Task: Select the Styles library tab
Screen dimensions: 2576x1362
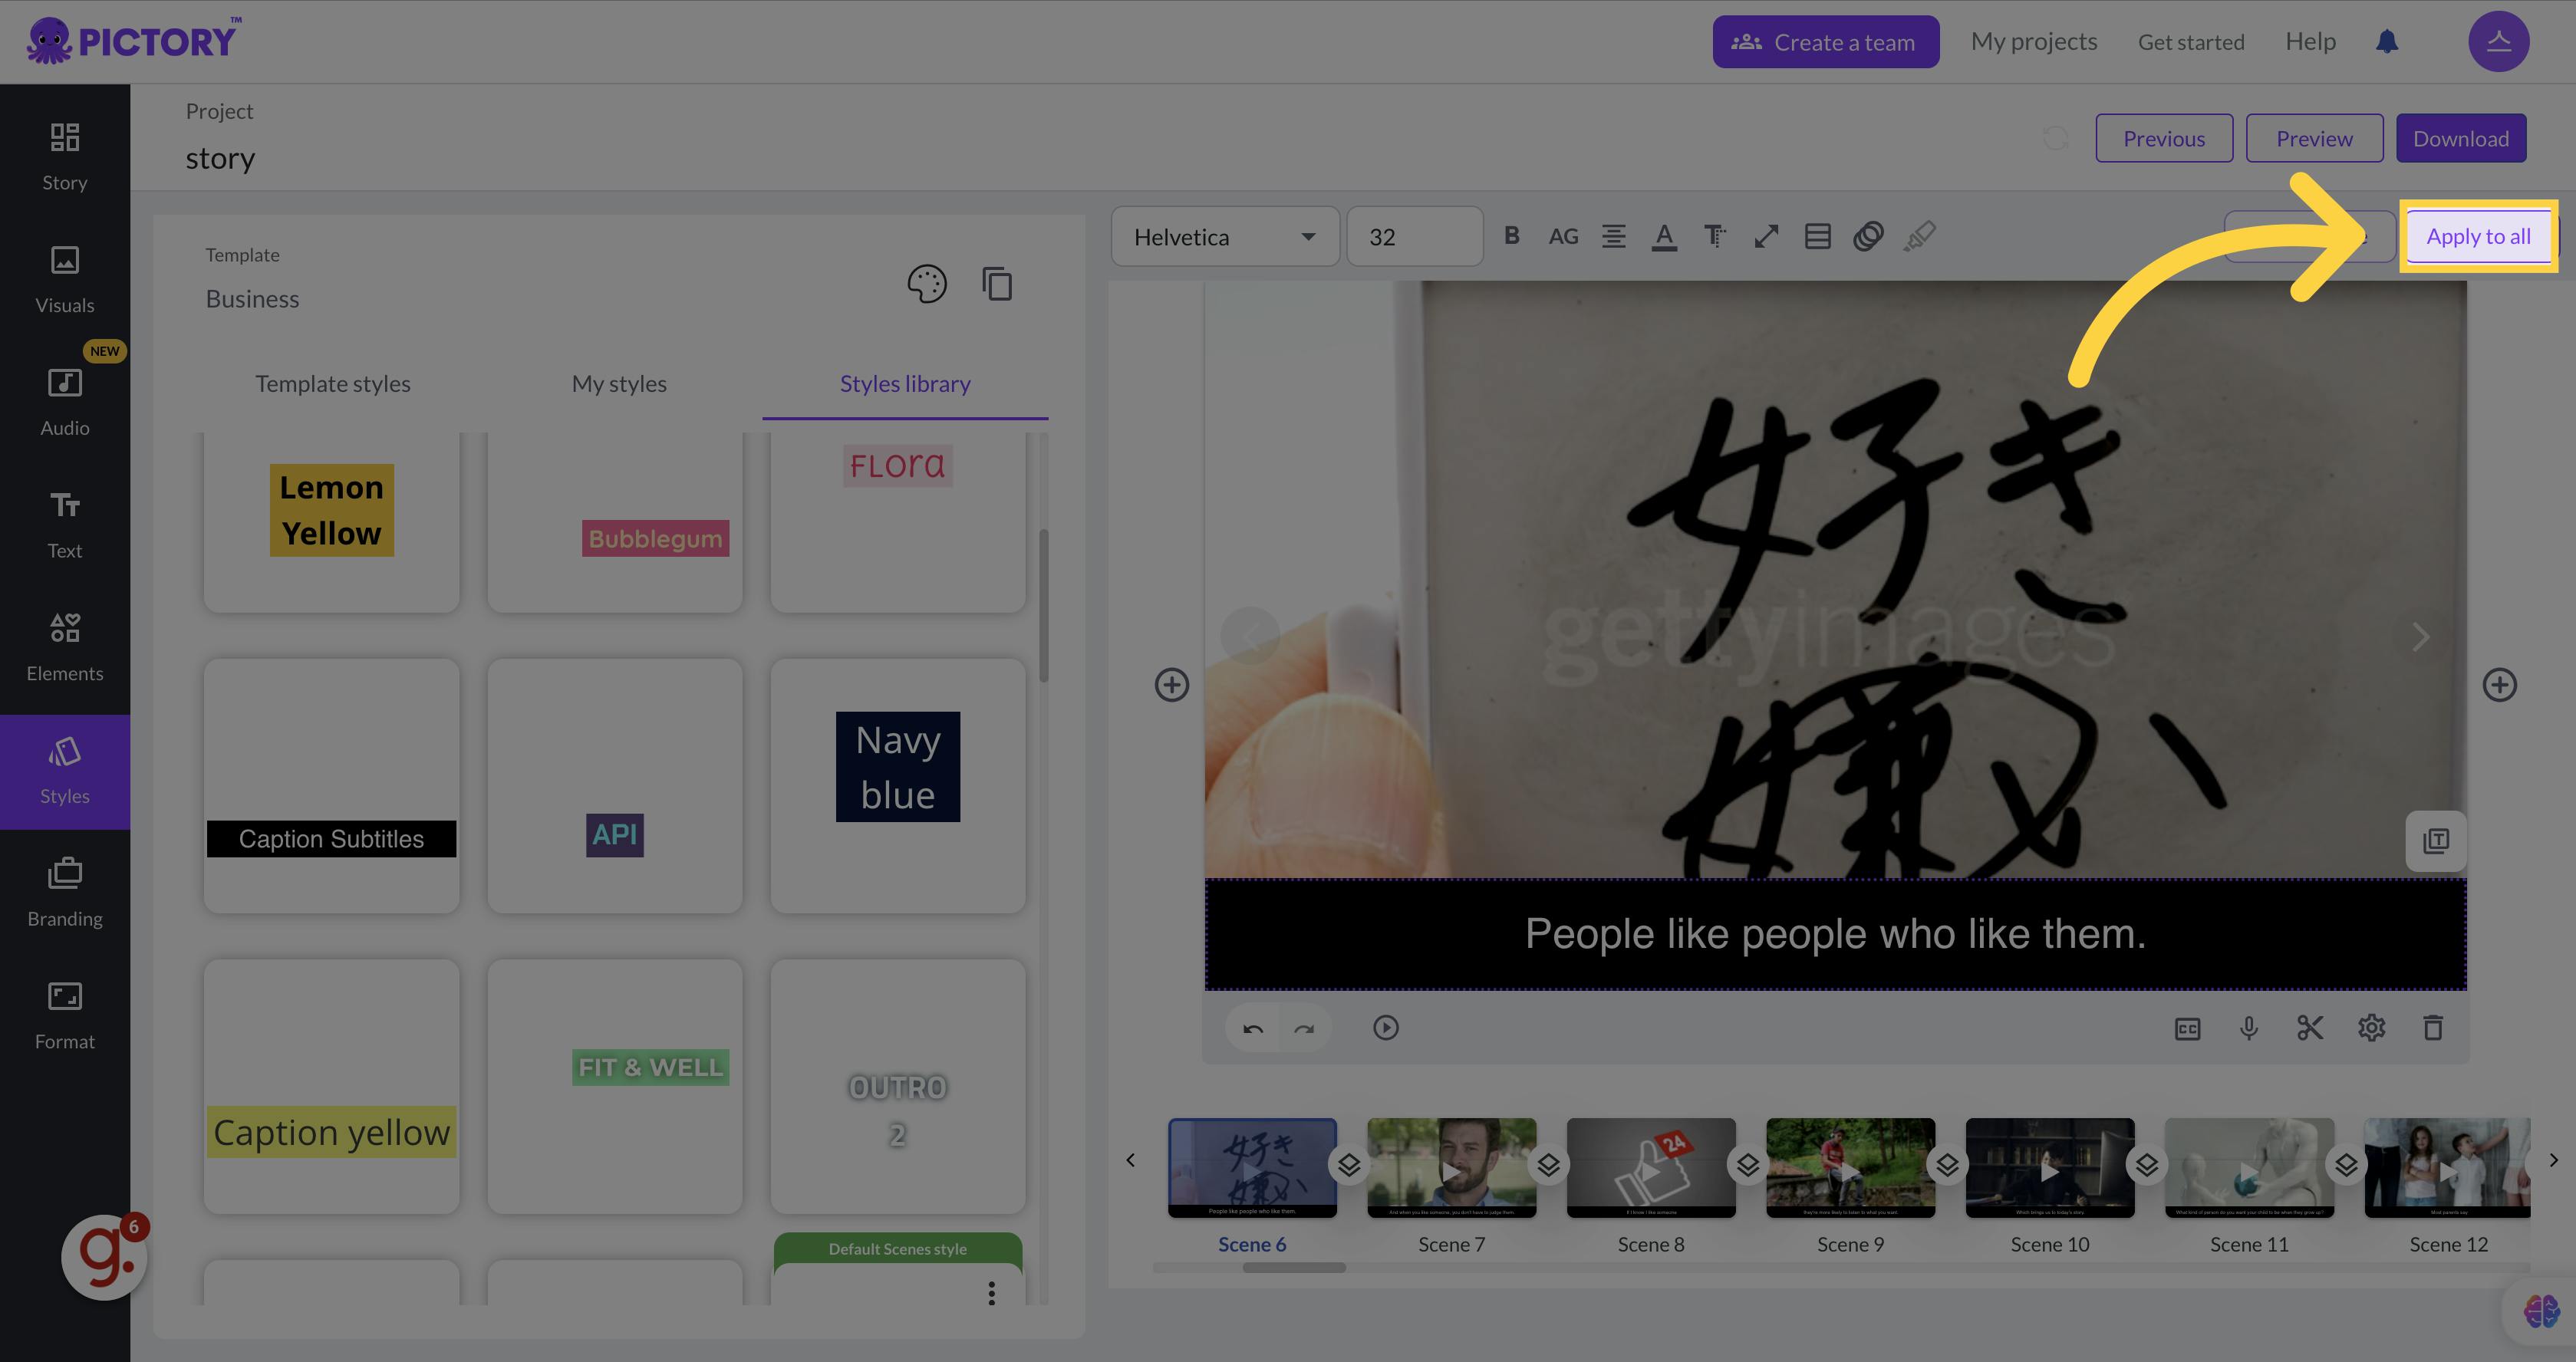Action: (x=905, y=384)
